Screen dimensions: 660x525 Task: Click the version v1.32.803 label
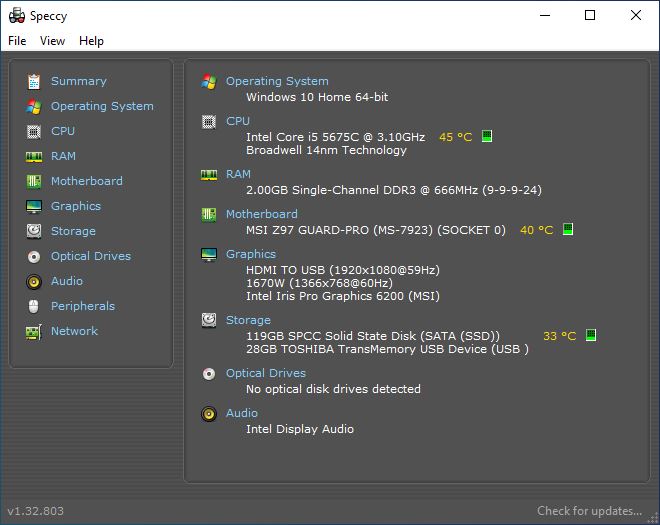35,511
